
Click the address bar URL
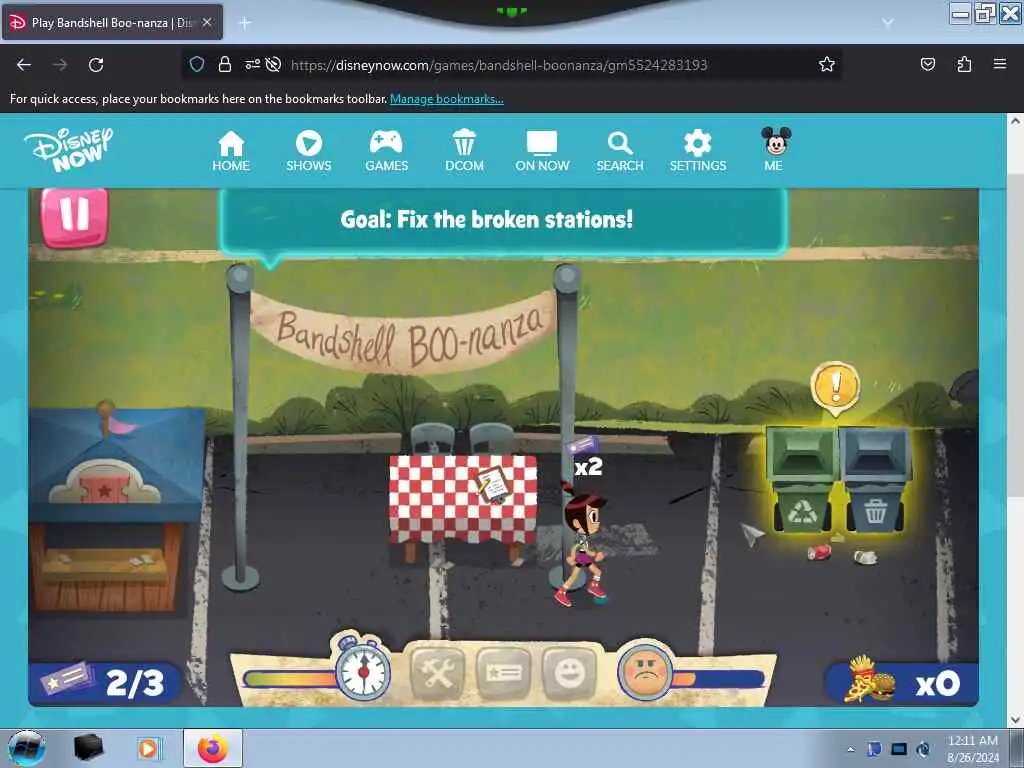pyautogui.click(x=499, y=65)
